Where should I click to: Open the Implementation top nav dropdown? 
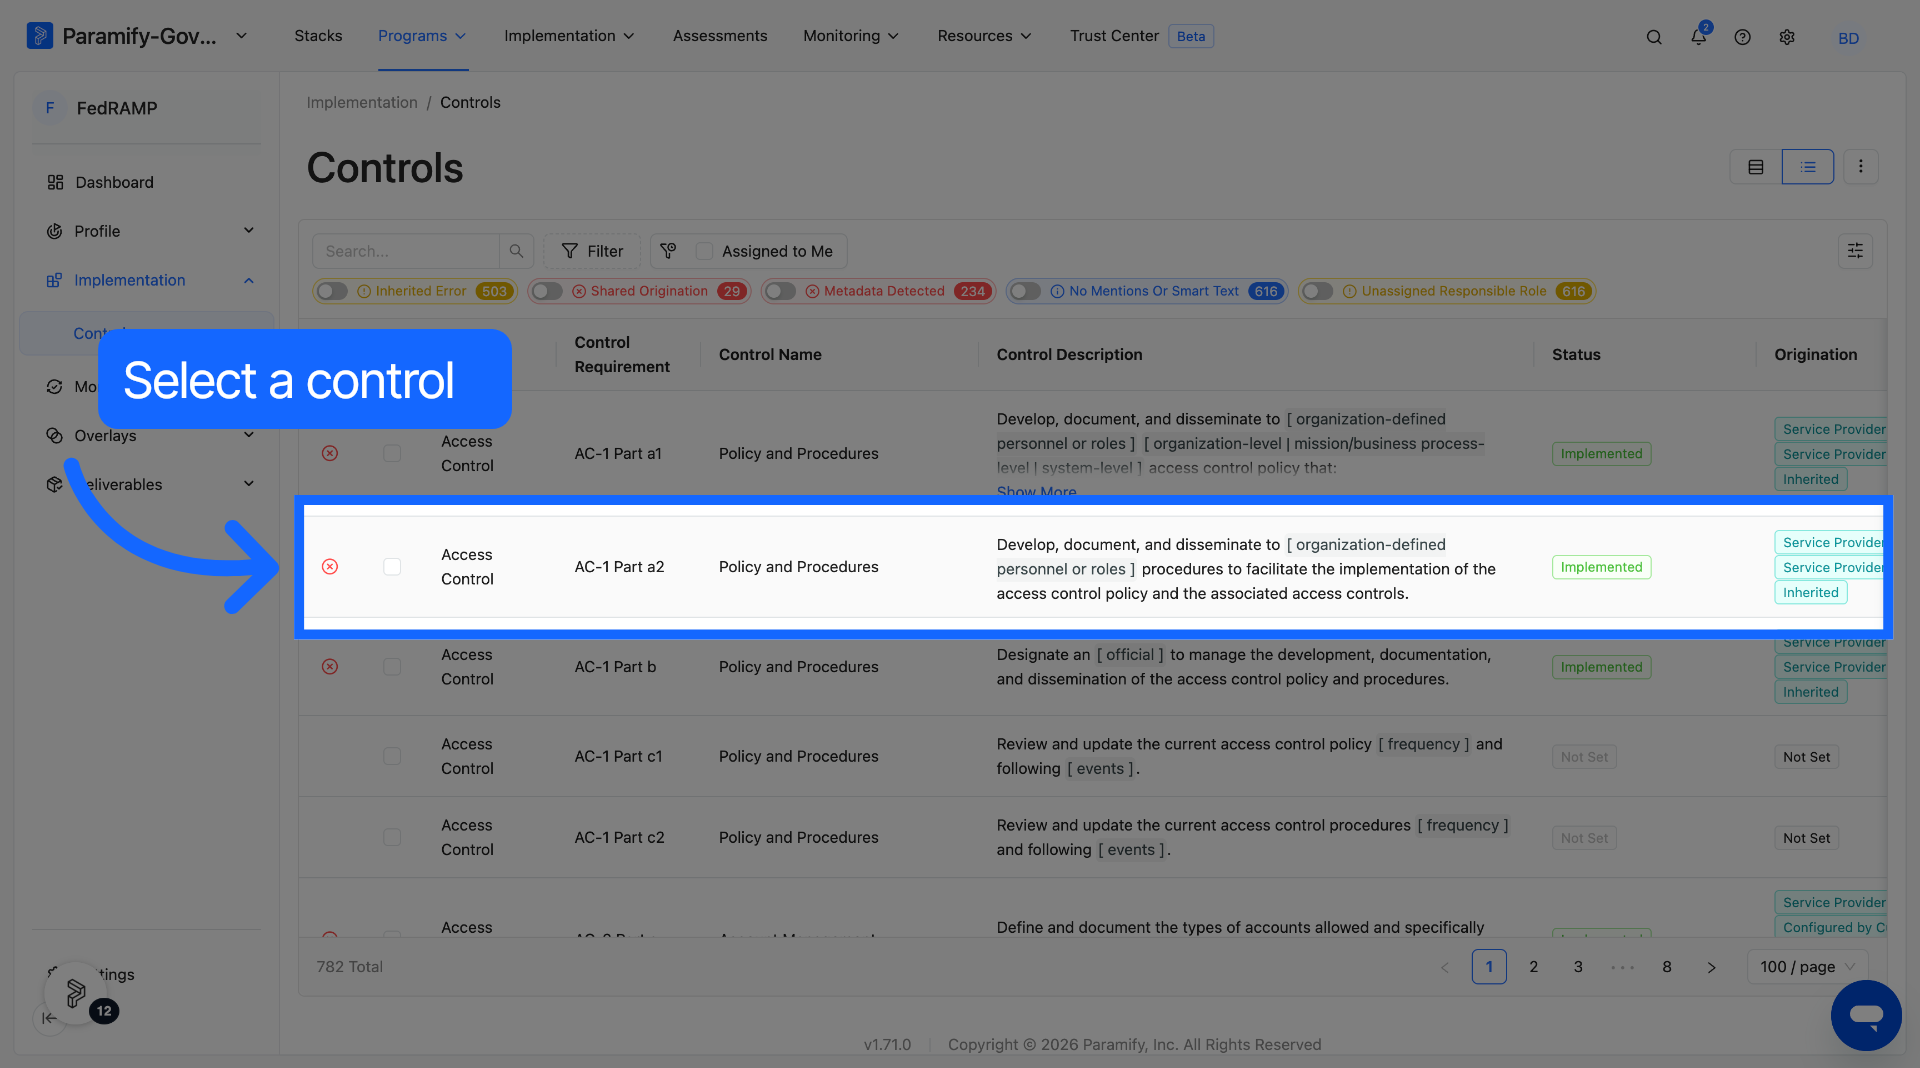click(569, 36)
